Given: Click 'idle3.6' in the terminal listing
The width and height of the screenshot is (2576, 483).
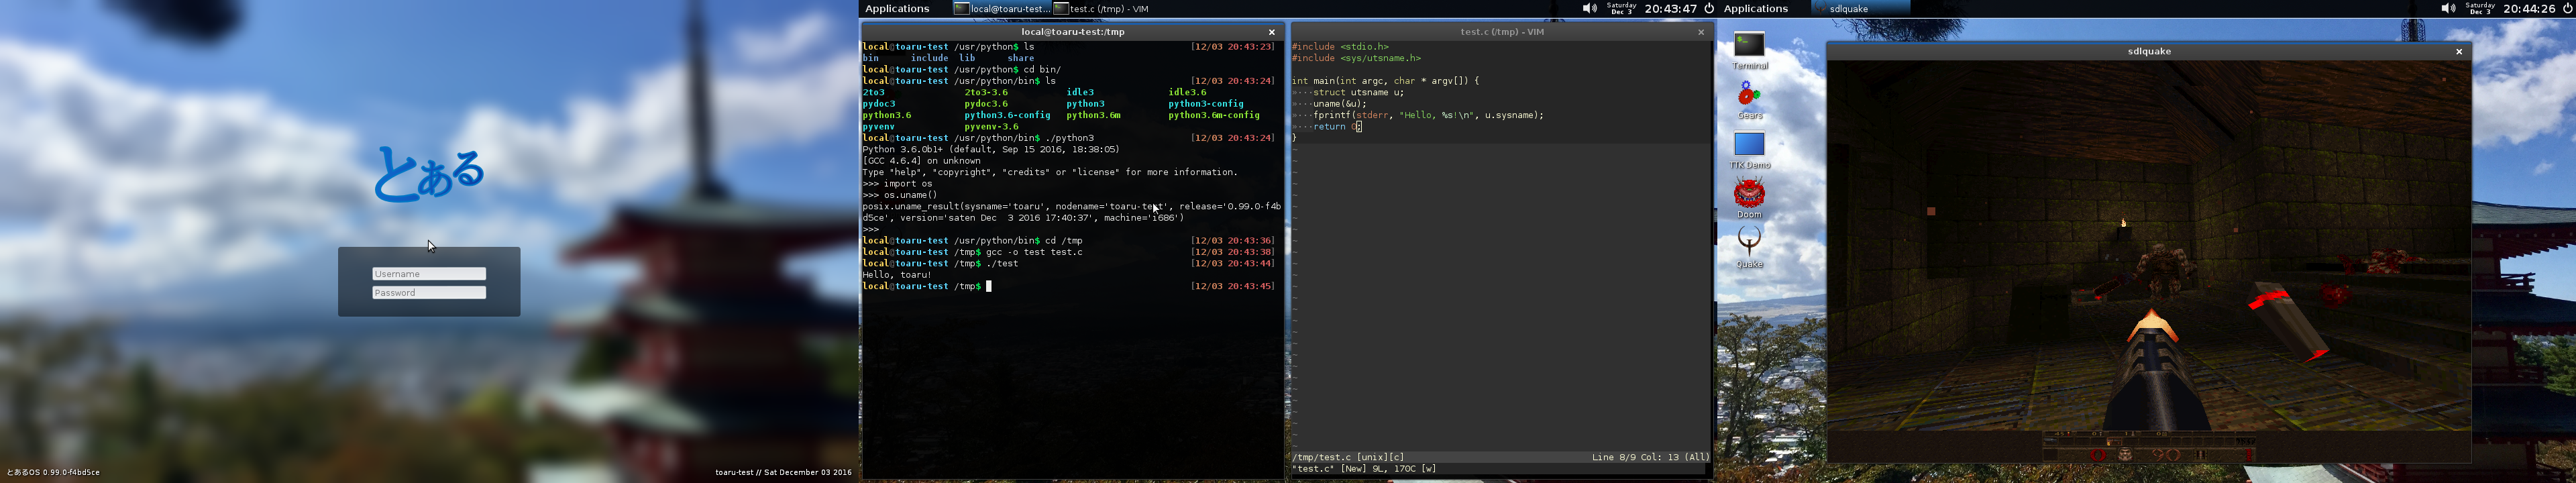Looking at the screenshot, I should (x=1187, y=93).
